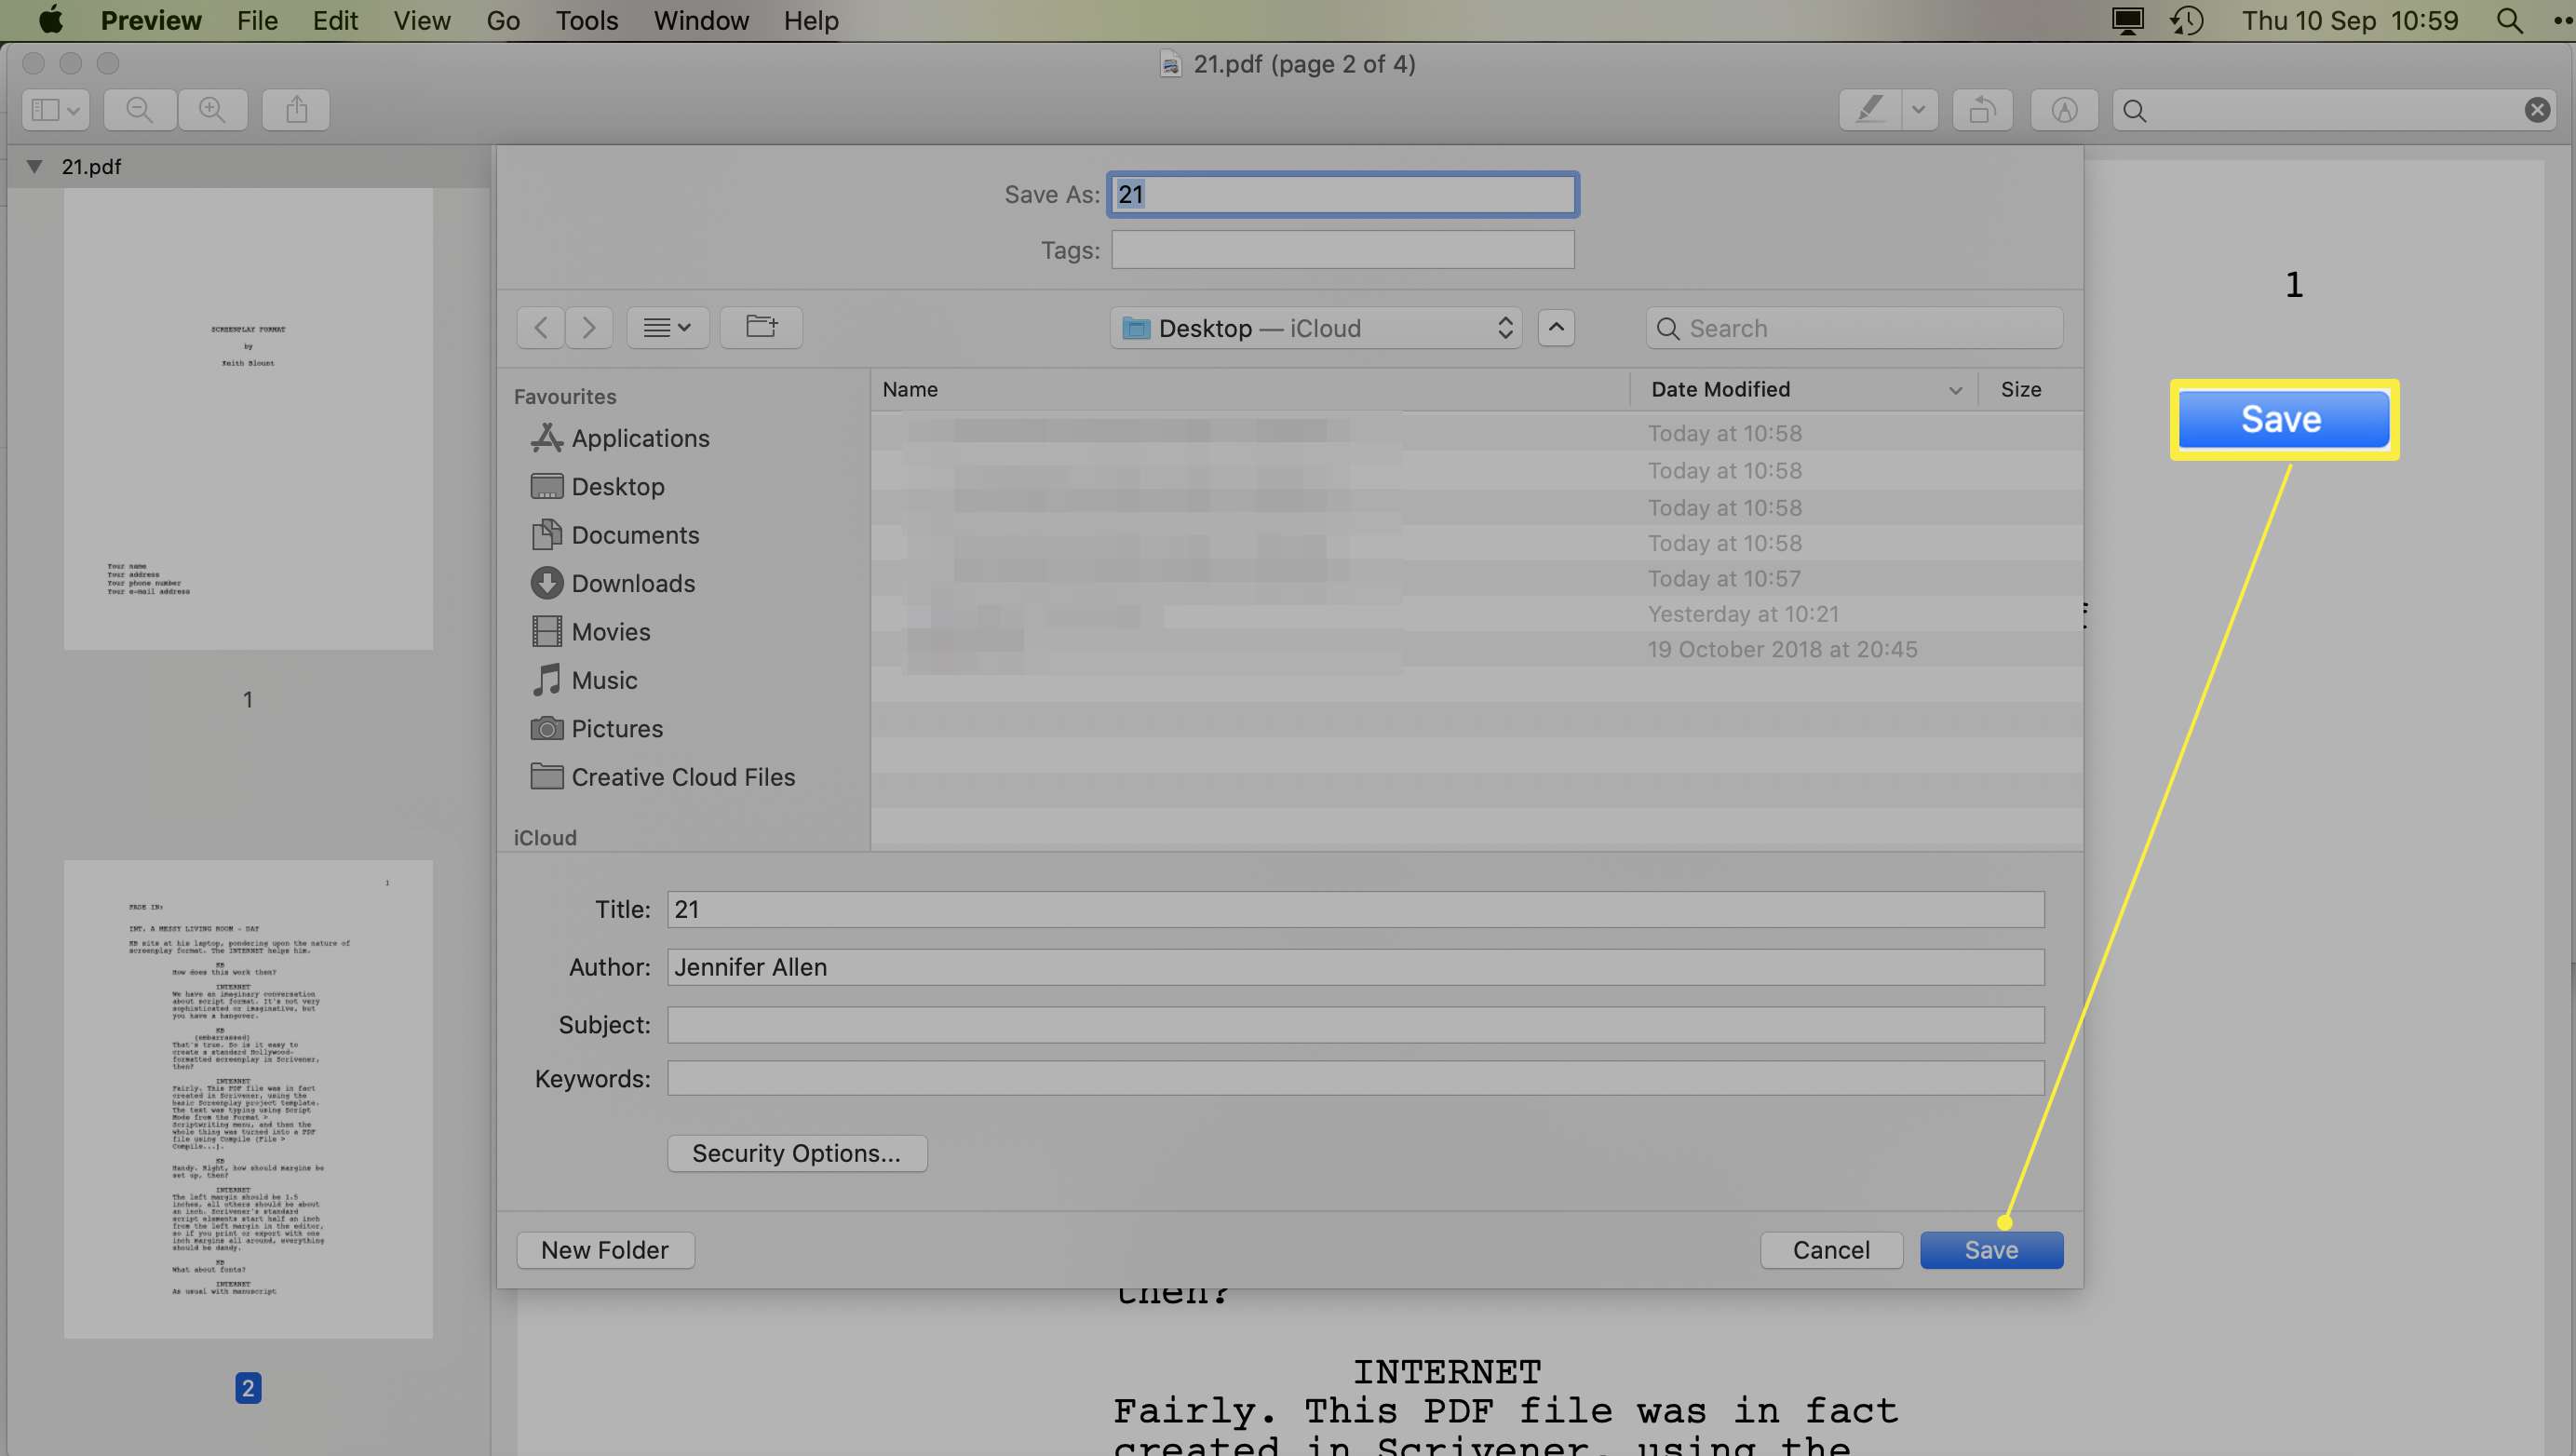Zoom in using the toolbar magnifier
2576x1456 pixels.
212,110
